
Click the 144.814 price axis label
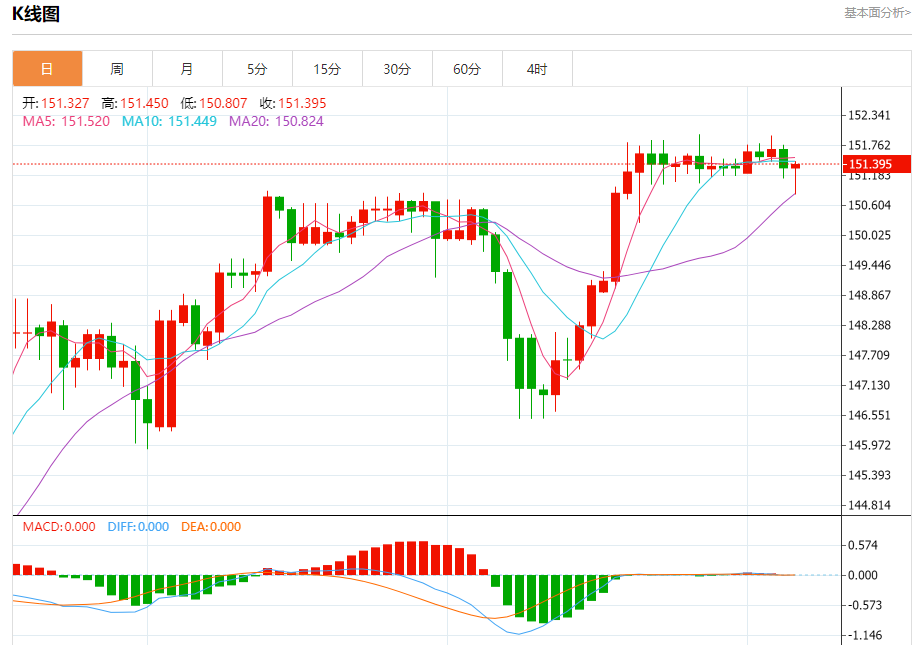click(870, 505)
